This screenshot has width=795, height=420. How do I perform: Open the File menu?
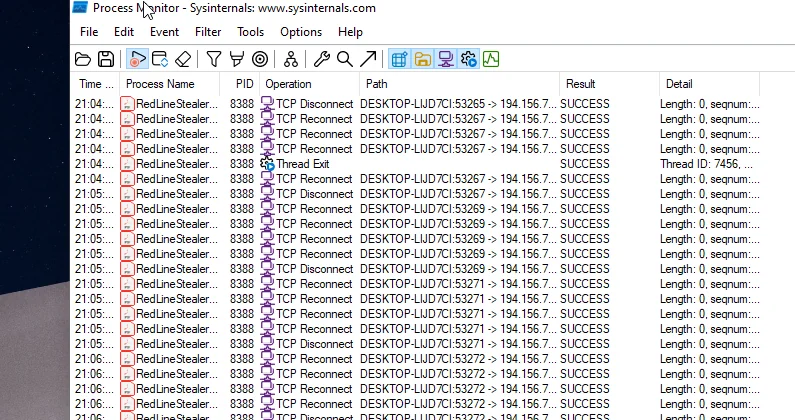click(89, 32)
